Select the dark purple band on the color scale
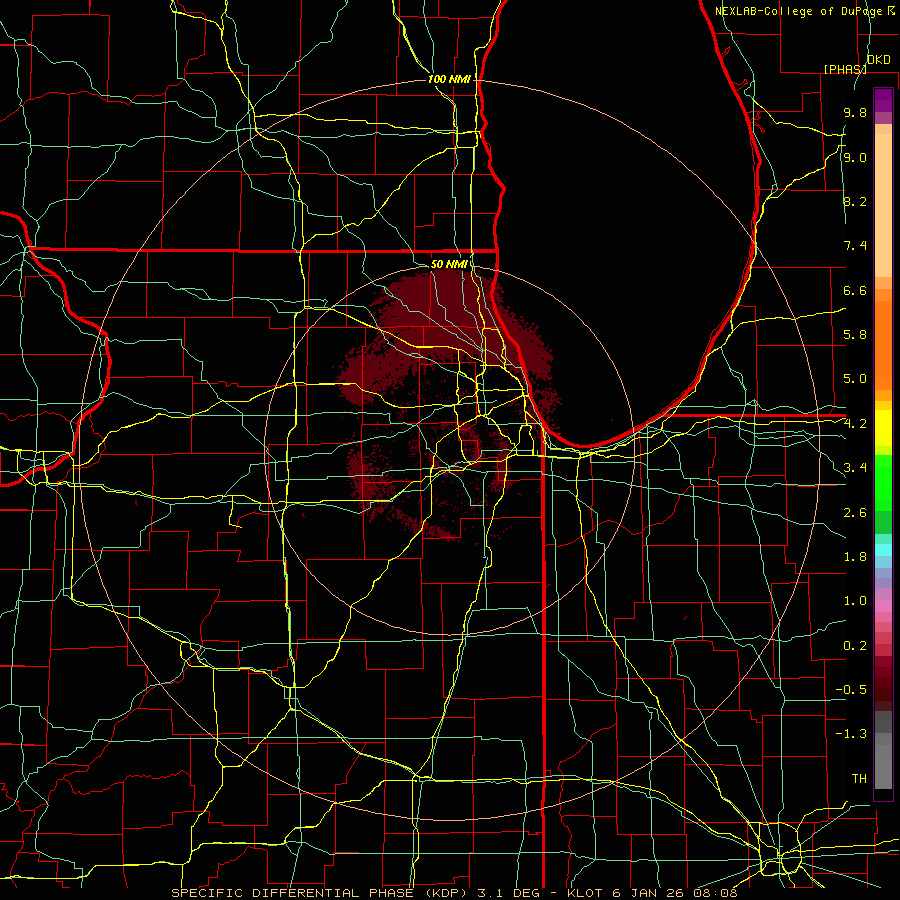The image size is (900, 900). point(883,100)
